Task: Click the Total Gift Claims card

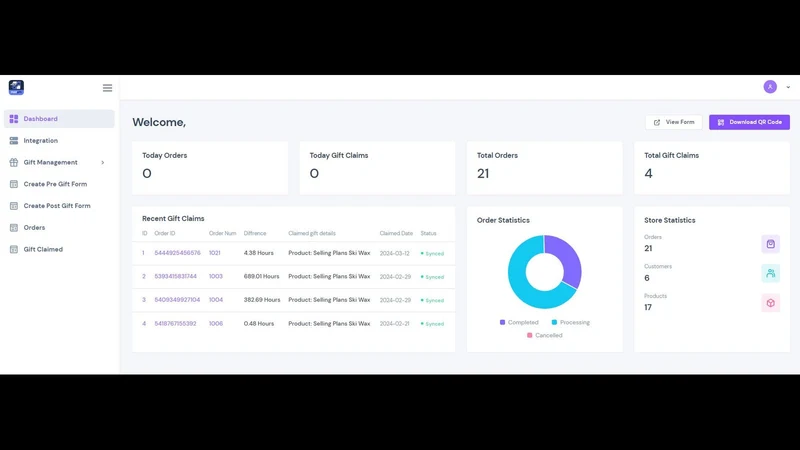Action: [712, 168]
